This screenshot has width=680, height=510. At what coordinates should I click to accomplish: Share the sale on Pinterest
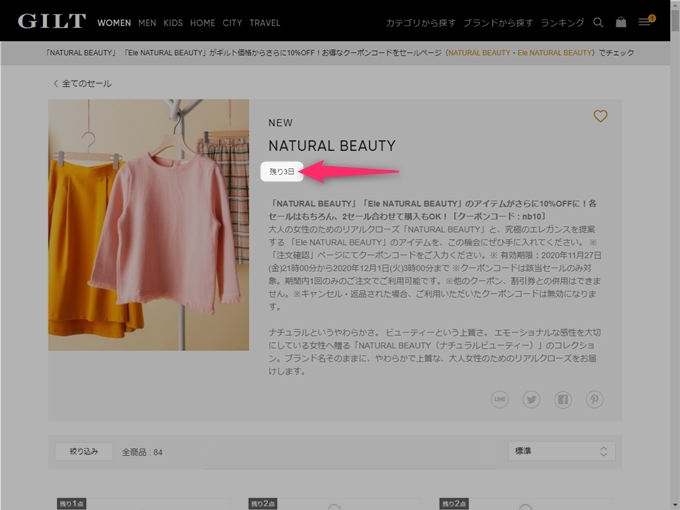pos(595,399)
